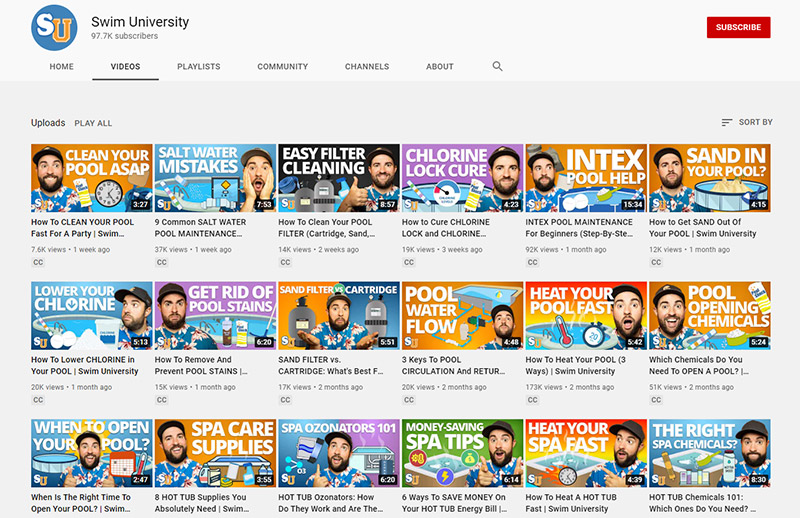The height and width of the screenshot is (518, 800).
Task: Click CC badge under EASY FILTER CLEANING video
Action: coord(285,262)
